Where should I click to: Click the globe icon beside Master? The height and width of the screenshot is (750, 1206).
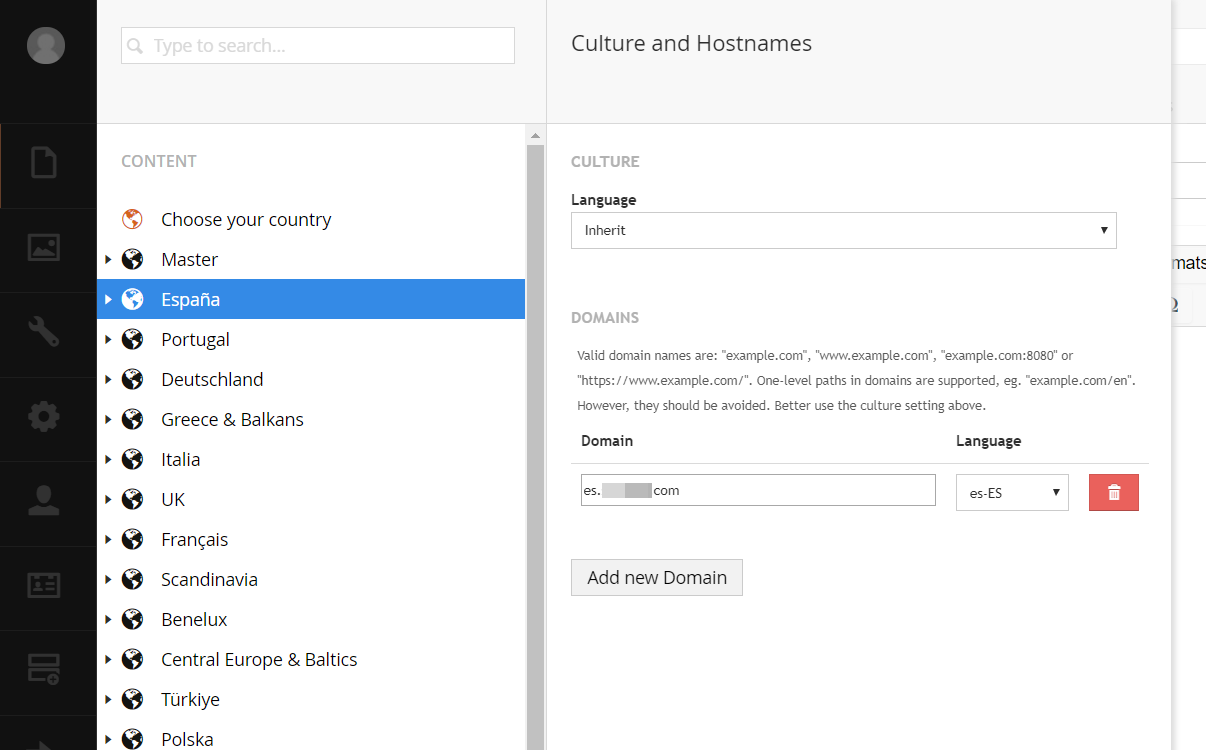132,259
